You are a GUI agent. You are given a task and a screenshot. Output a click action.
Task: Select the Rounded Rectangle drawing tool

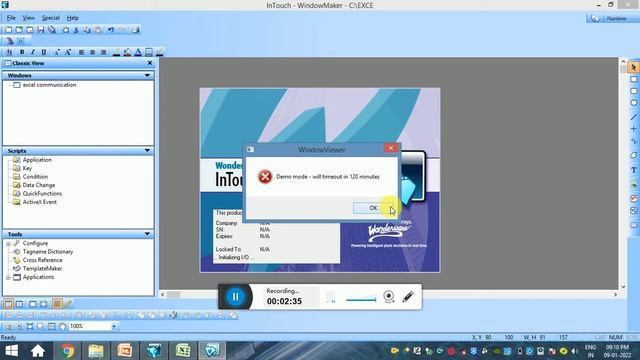pyautogui.click(x=633, y=91)
